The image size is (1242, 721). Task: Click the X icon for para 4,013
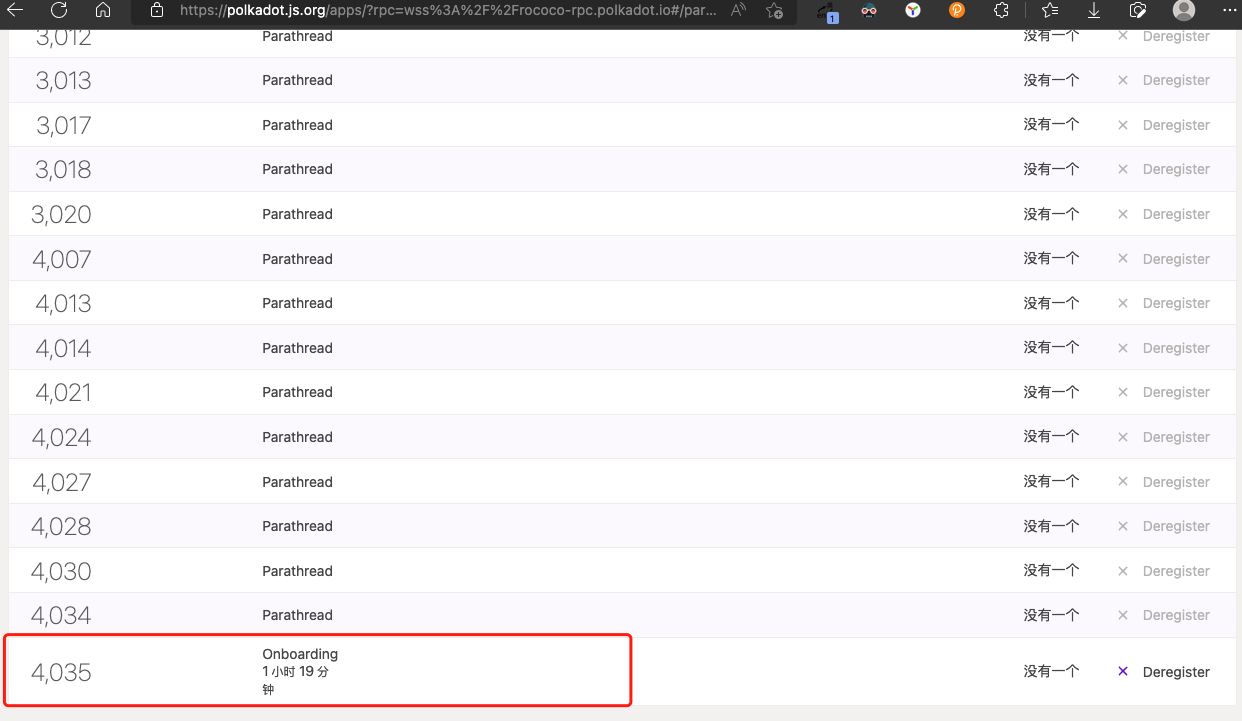click(1123, 303)
